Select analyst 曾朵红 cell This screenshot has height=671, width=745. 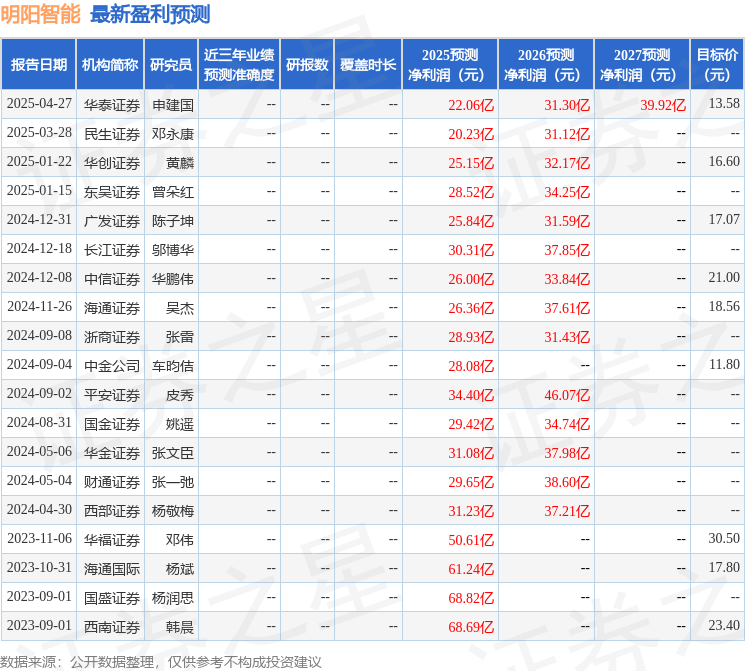pos(172,192)
